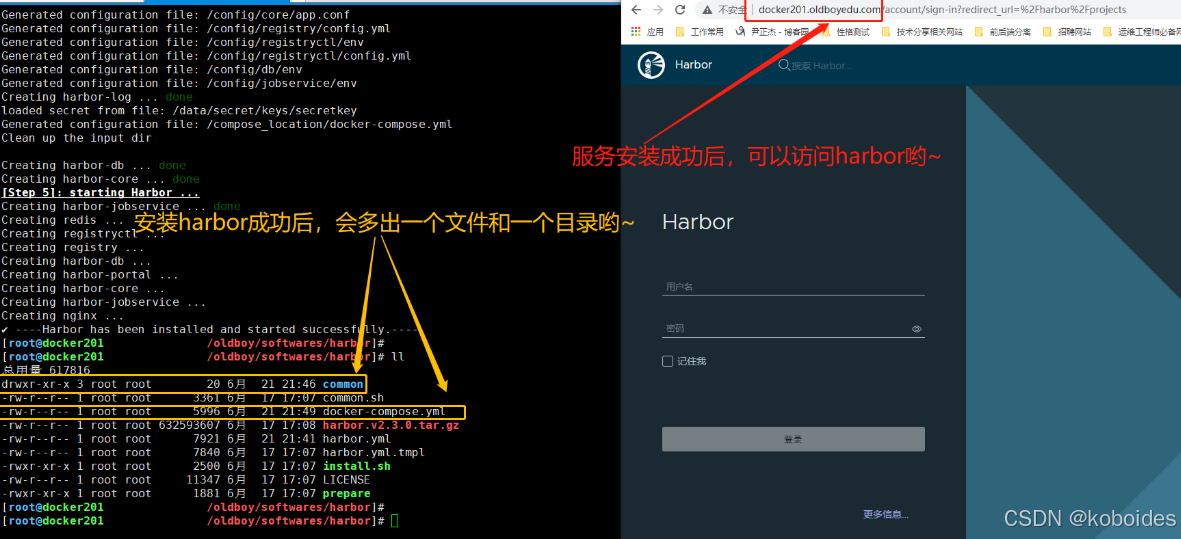The width and height of the screenshot is (1181, 539).
Task: Click the 632593607 file size value
Action: pos(189,425)
